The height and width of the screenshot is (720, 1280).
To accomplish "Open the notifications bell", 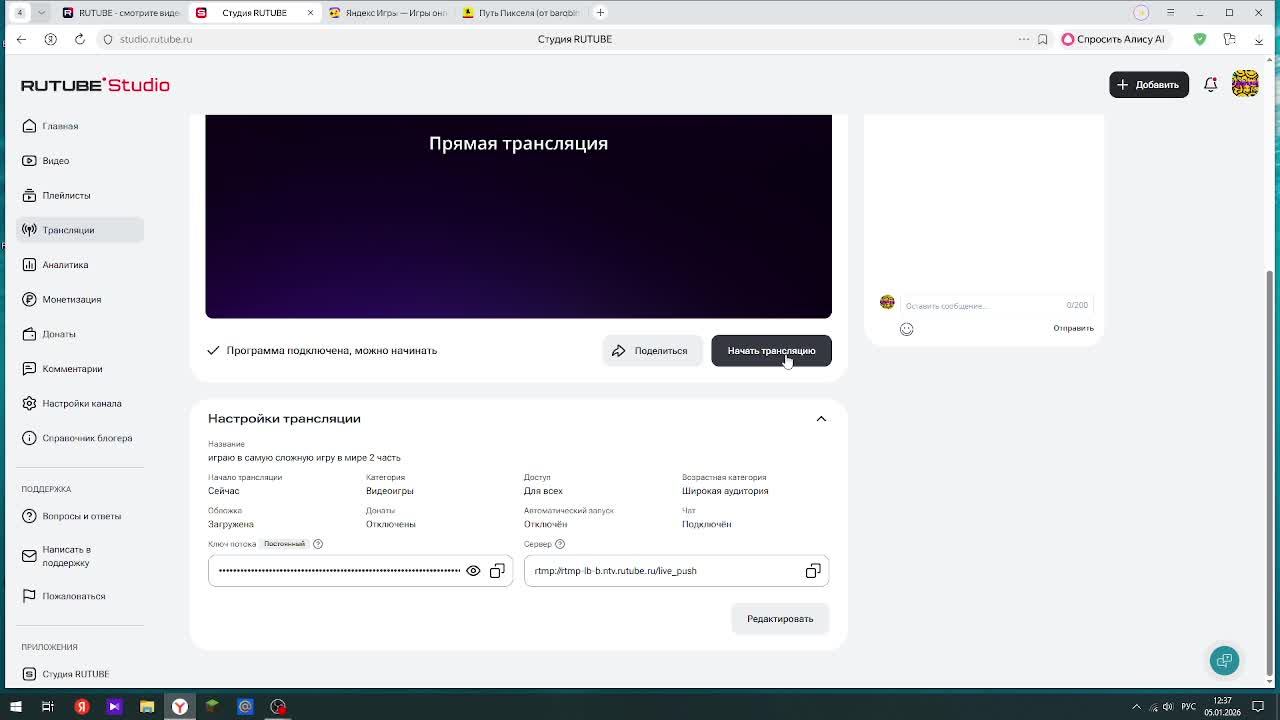I will [x=1210, y=85].
